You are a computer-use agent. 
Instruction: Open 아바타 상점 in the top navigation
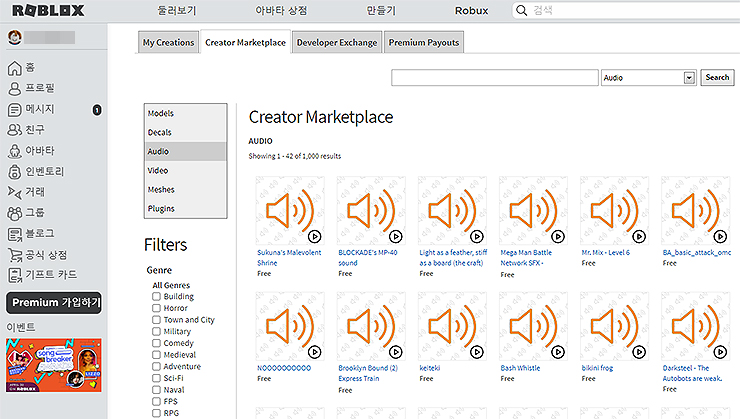click(x=281, y=10)
